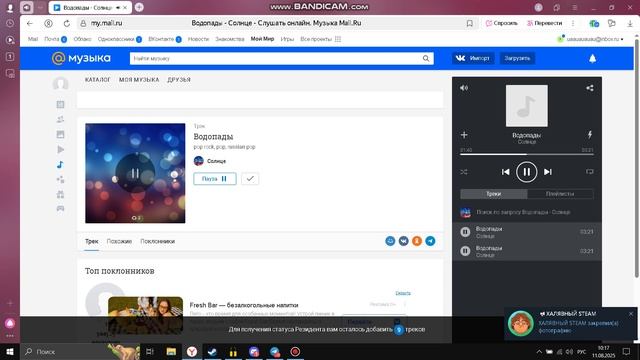Share the track from the player panel
The width and height of the screenshot is (640, 360).
tap(590, 88)
